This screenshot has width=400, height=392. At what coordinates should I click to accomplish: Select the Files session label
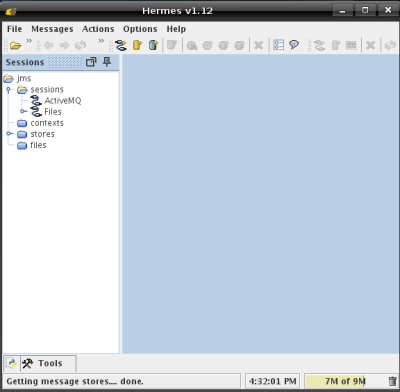pos(53,112)
